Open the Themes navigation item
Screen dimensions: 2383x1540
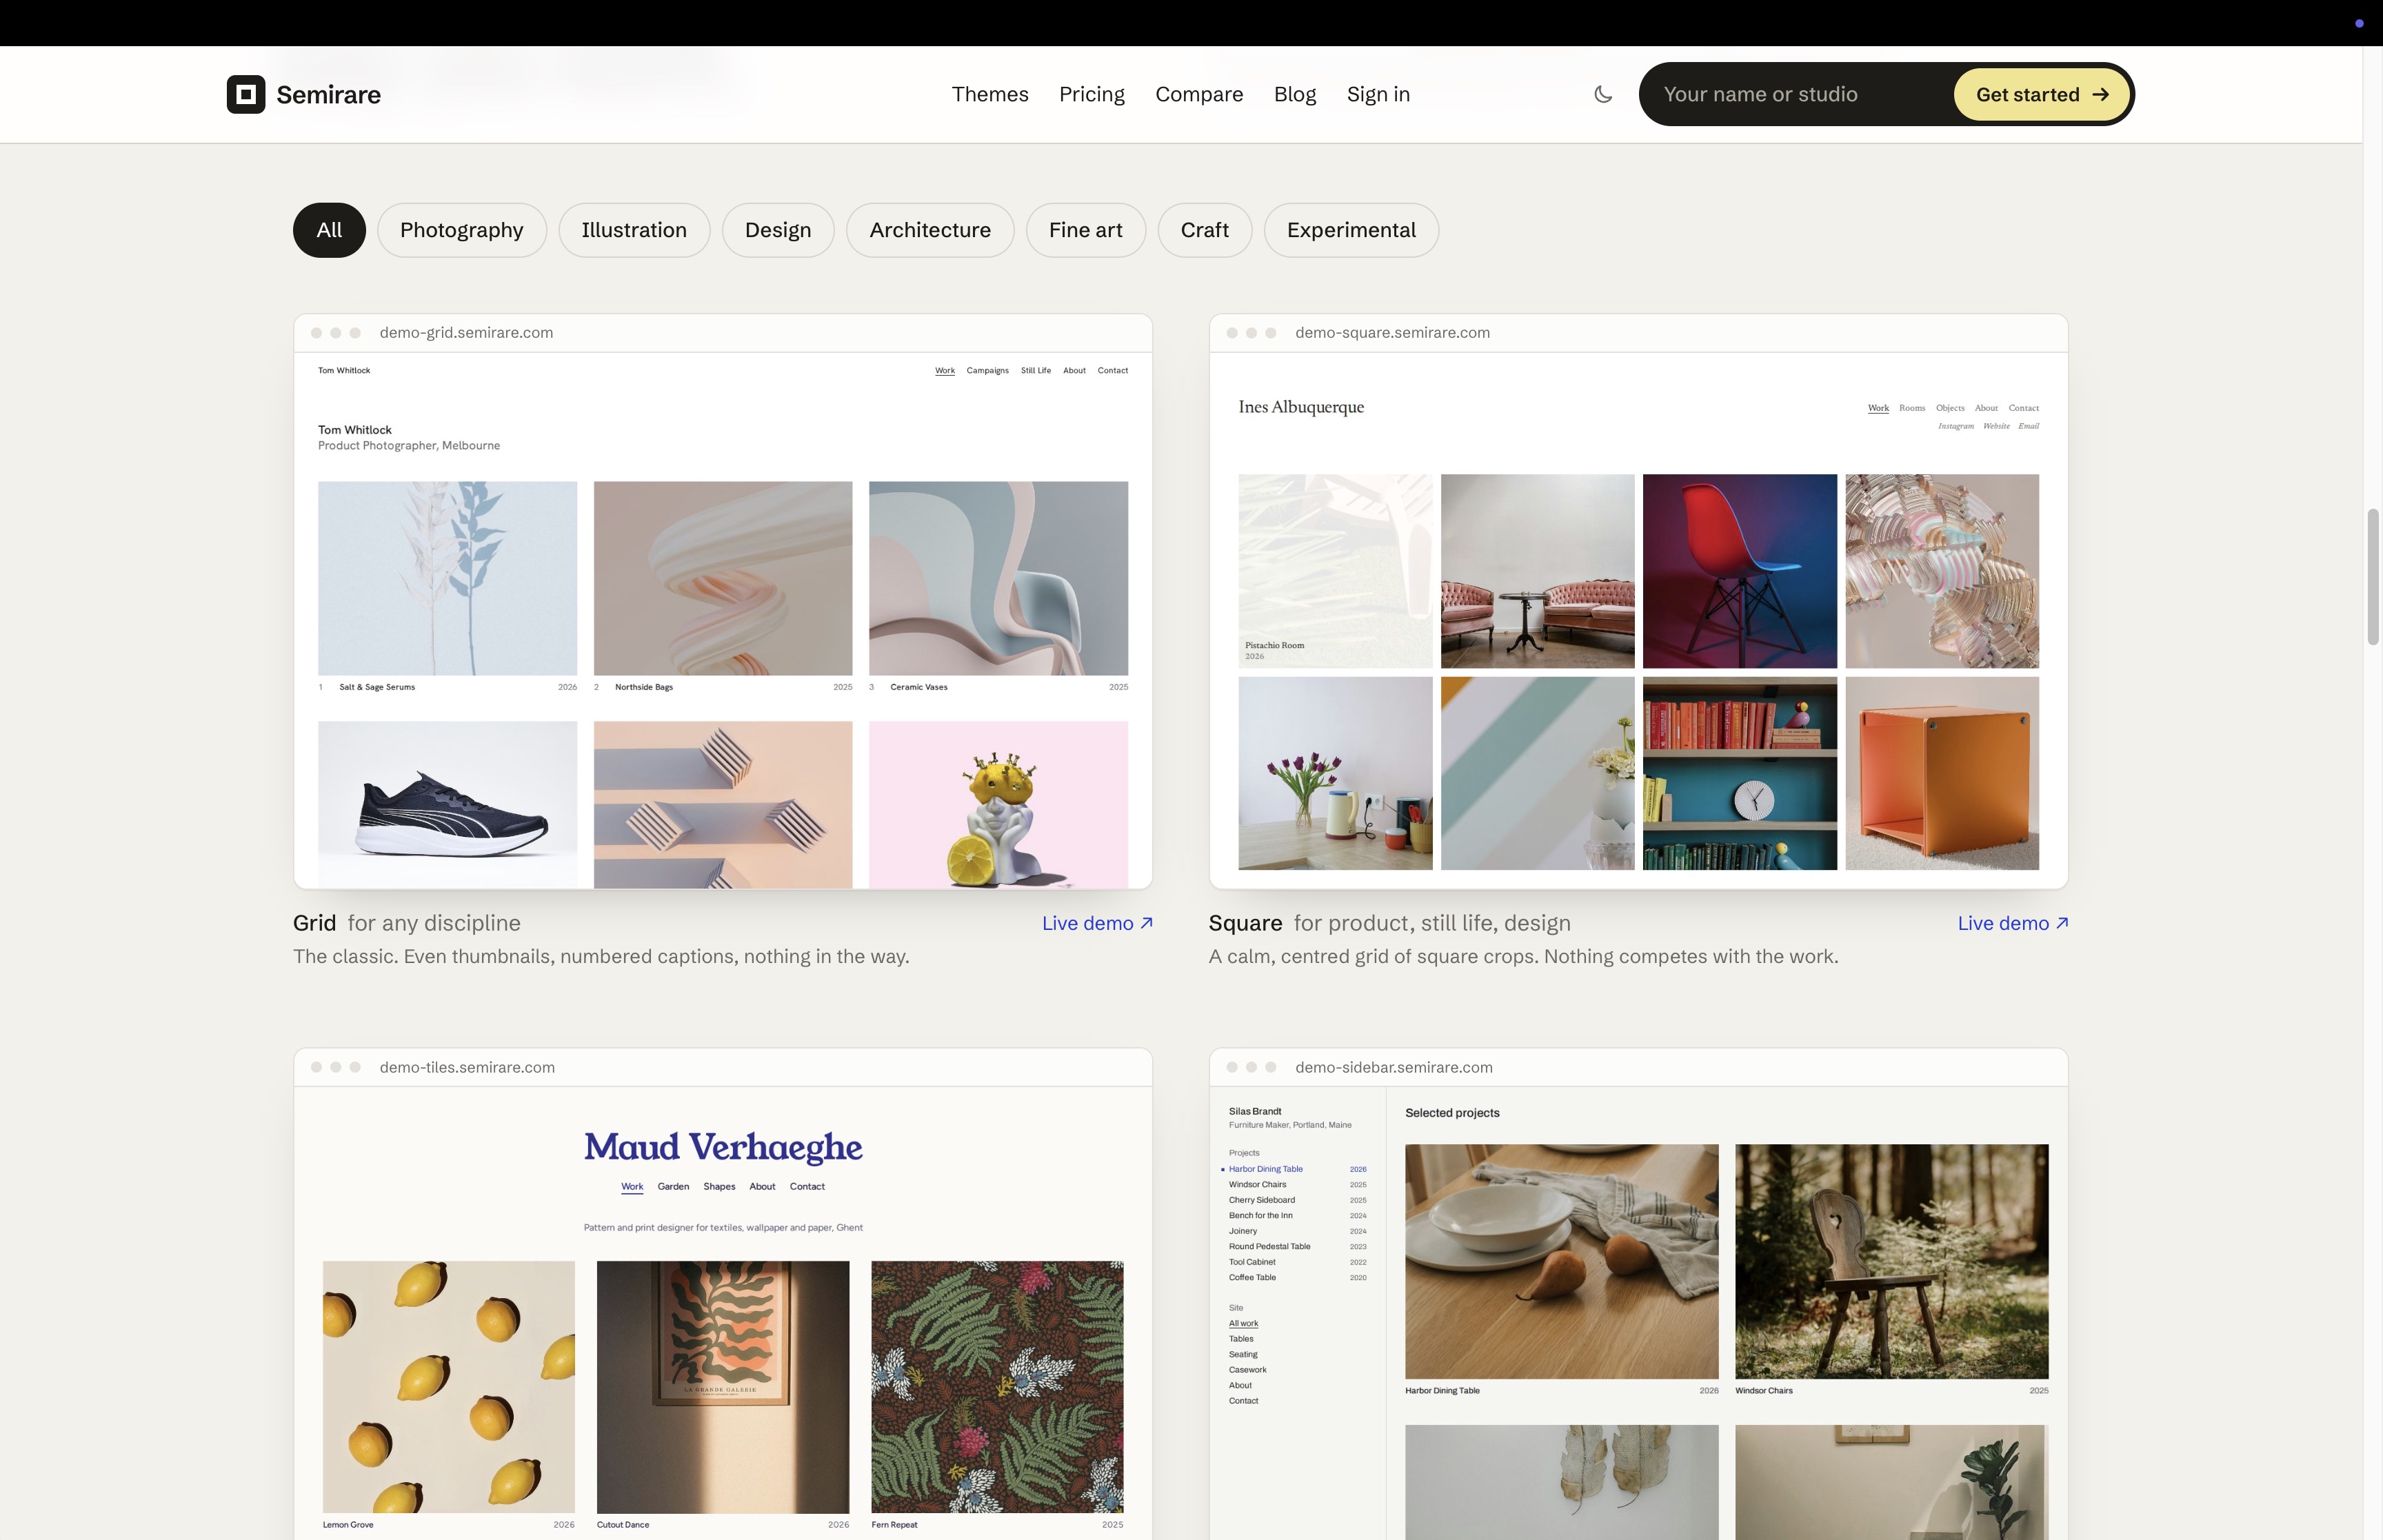coord(990,94)
